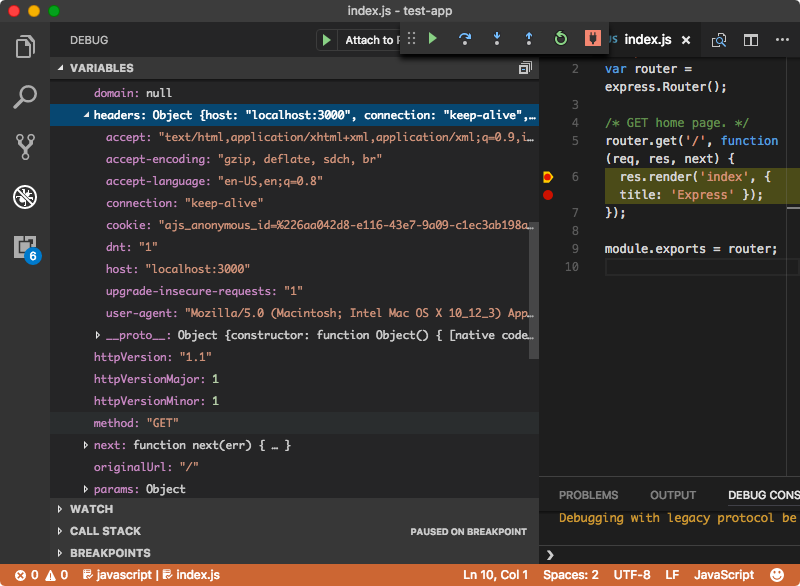Select the originalUrl: "/" row

(x=294, y=467)
